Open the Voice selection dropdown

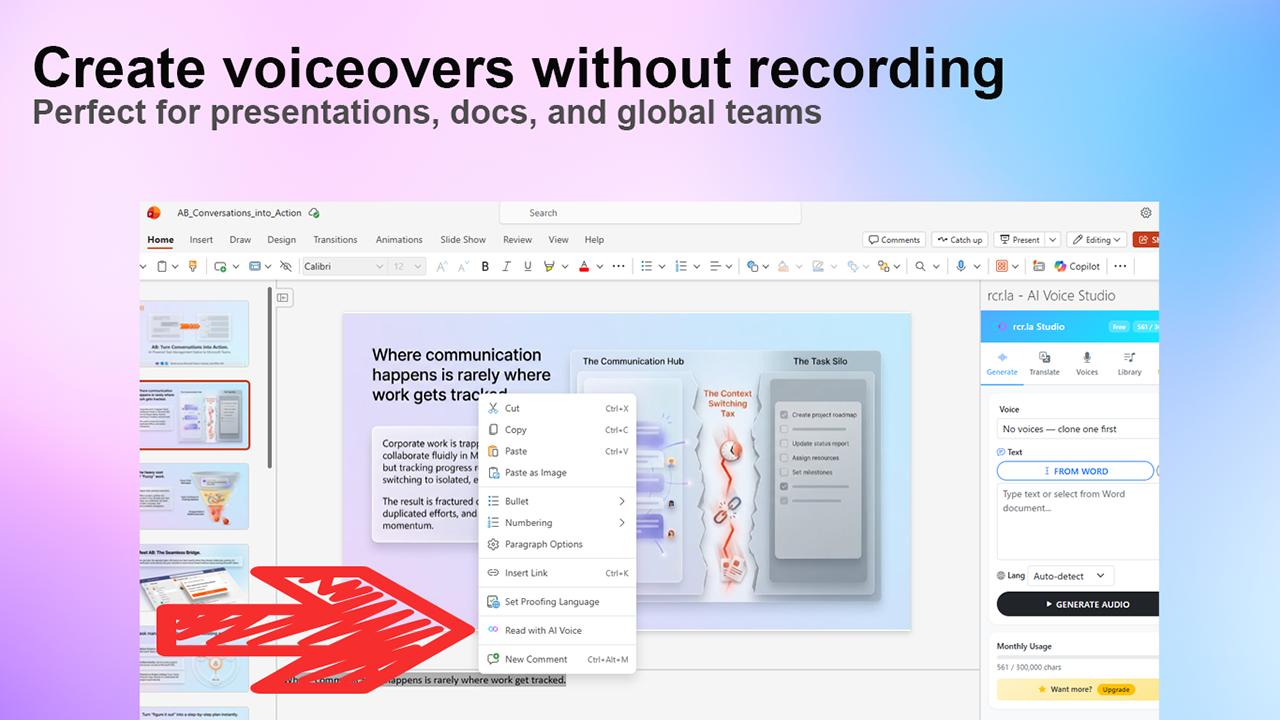(1078, 429)
